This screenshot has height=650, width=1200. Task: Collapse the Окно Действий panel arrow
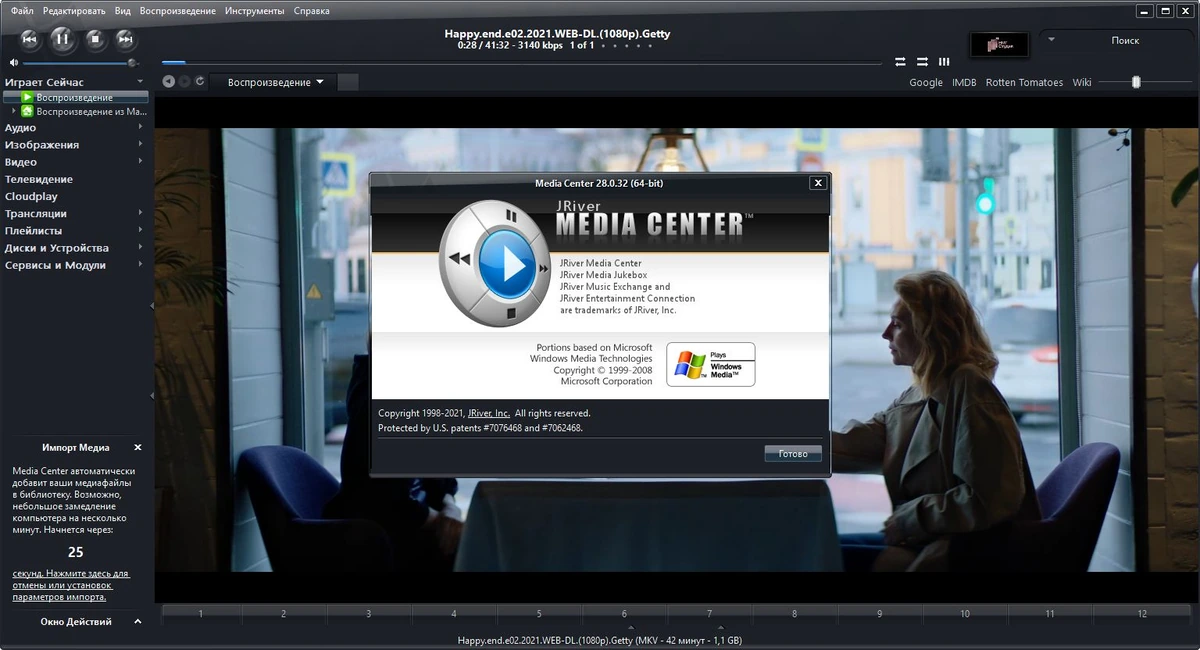(x=138, y=621)
